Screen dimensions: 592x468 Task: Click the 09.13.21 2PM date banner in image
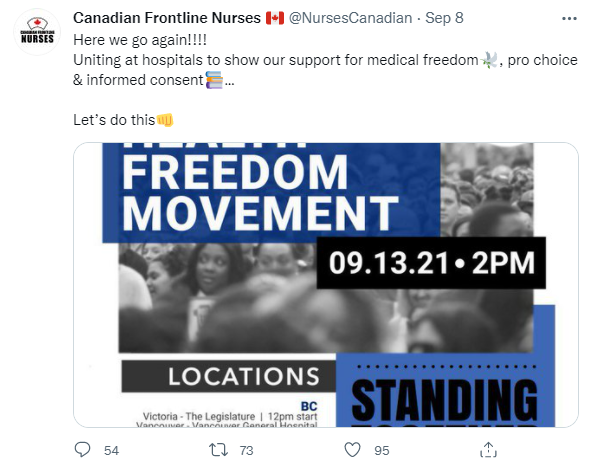(x=431, y=263)
